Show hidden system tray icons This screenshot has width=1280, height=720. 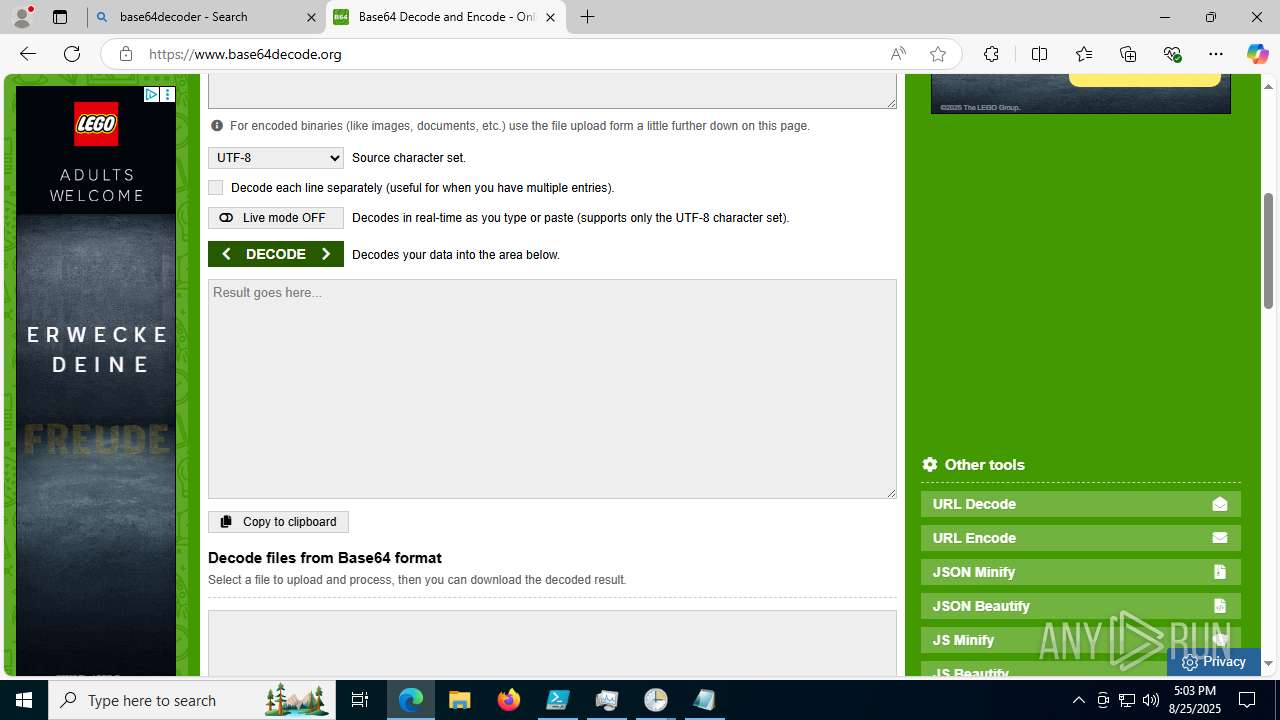point(1078,700)
